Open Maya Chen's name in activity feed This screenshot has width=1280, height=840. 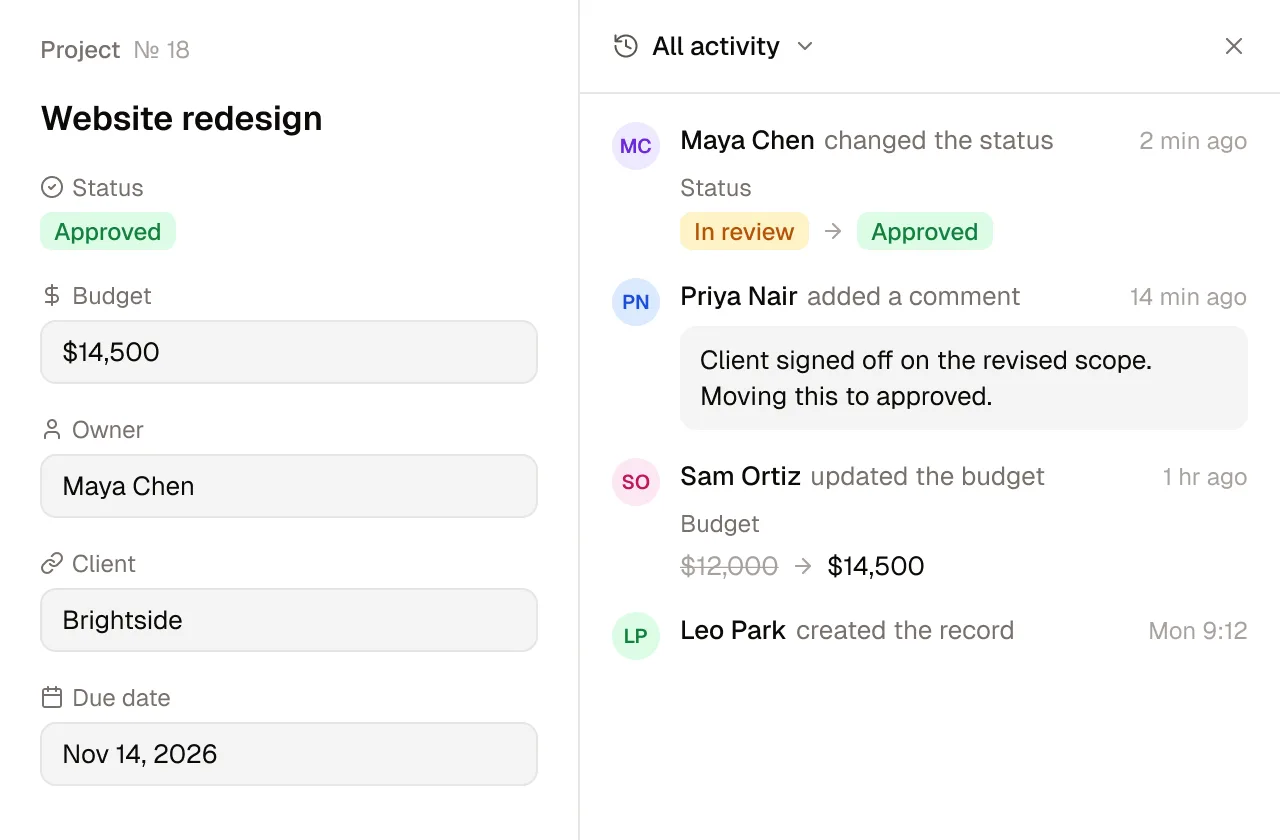[747, 140]
